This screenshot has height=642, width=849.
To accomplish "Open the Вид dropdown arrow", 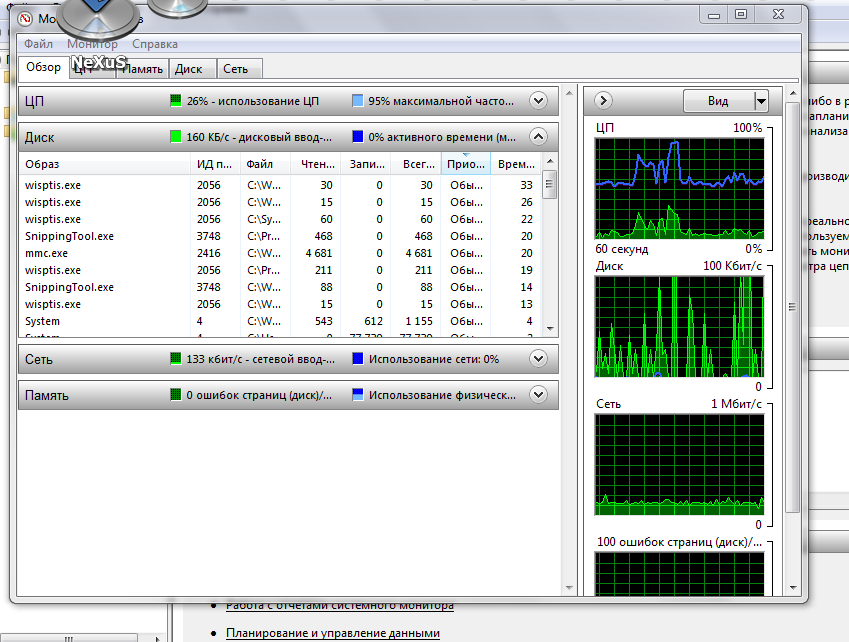I will point(761,101).
